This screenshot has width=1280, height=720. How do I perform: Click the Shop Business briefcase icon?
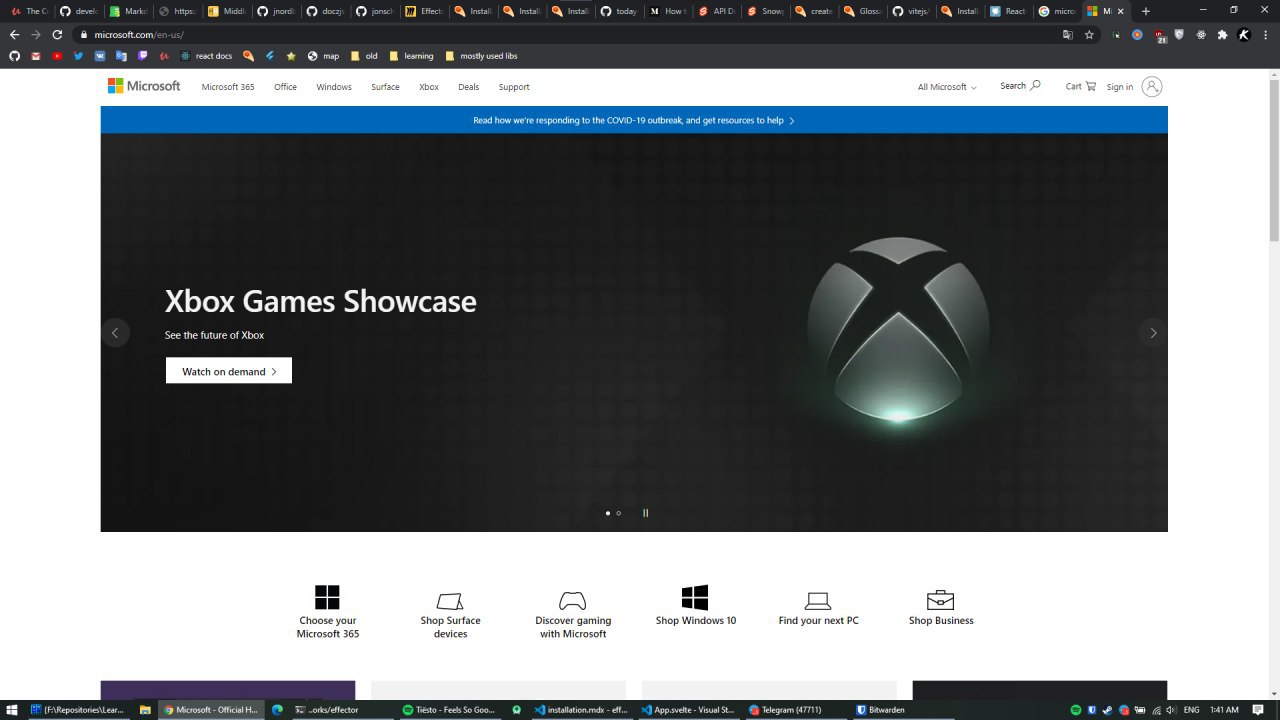940,600
